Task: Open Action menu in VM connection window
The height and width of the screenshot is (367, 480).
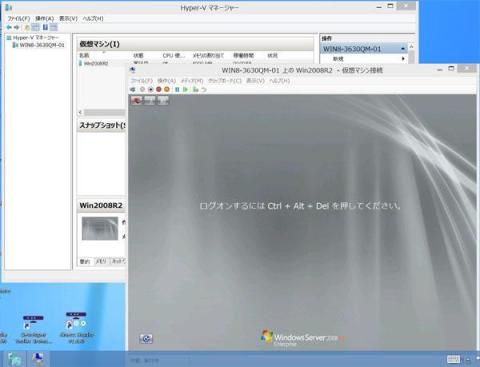Action: coord(166,81)
